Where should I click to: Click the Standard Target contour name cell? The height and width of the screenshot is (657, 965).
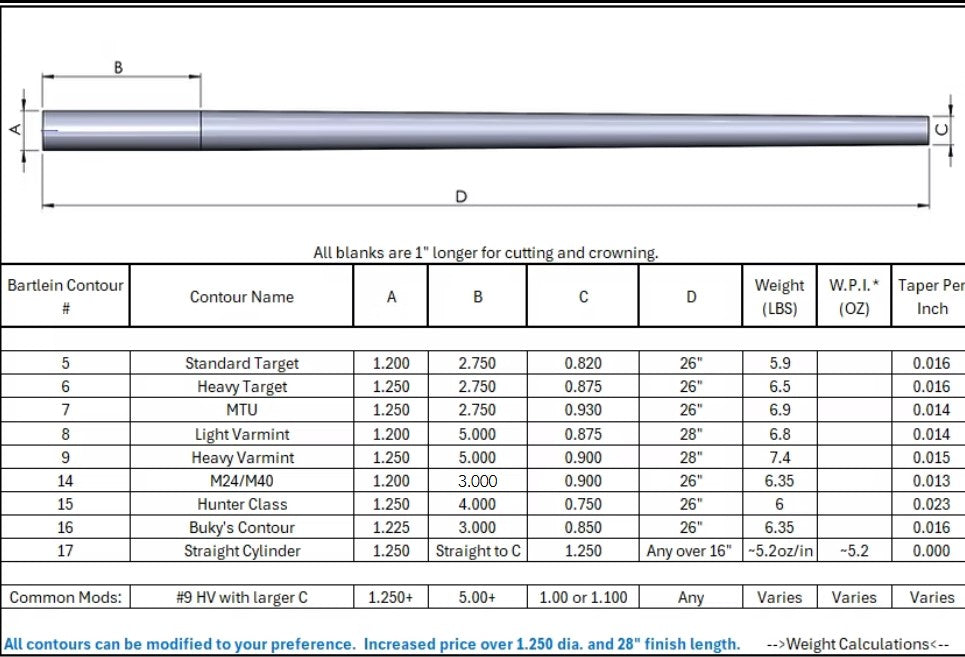point(241,364)
